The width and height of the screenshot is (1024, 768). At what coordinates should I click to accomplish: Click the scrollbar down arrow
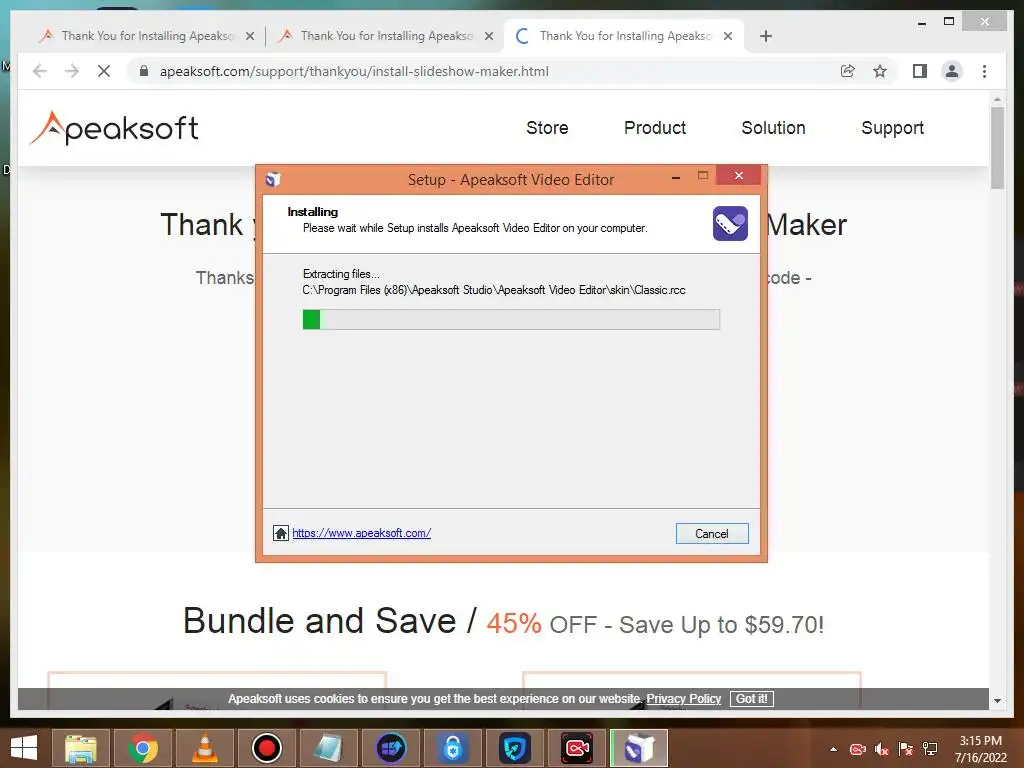tap(997, 701)
